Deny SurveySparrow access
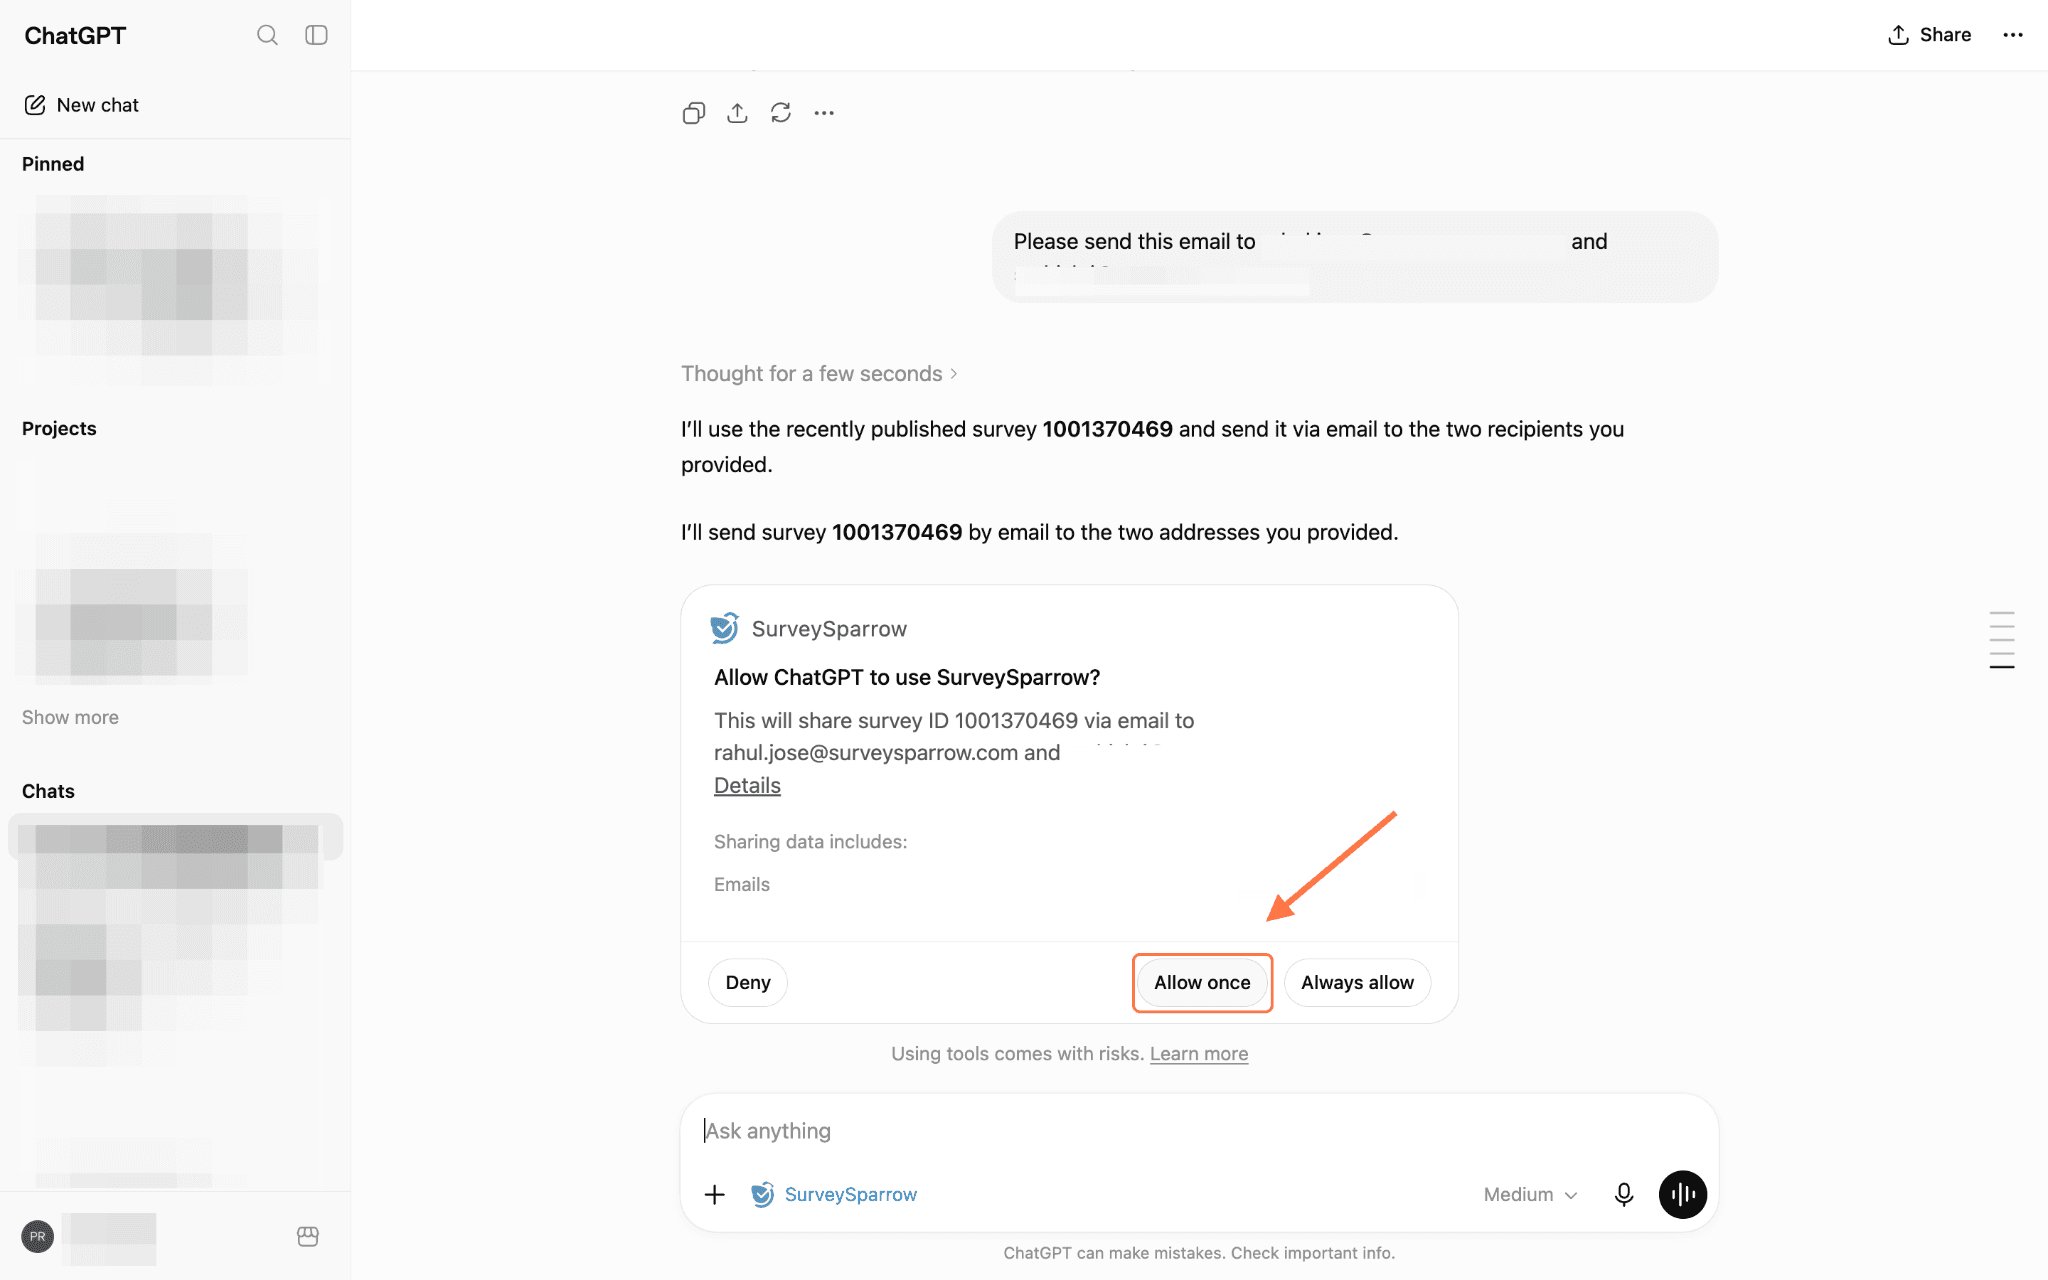The image size is (2048, 1280). click(748, 983)
